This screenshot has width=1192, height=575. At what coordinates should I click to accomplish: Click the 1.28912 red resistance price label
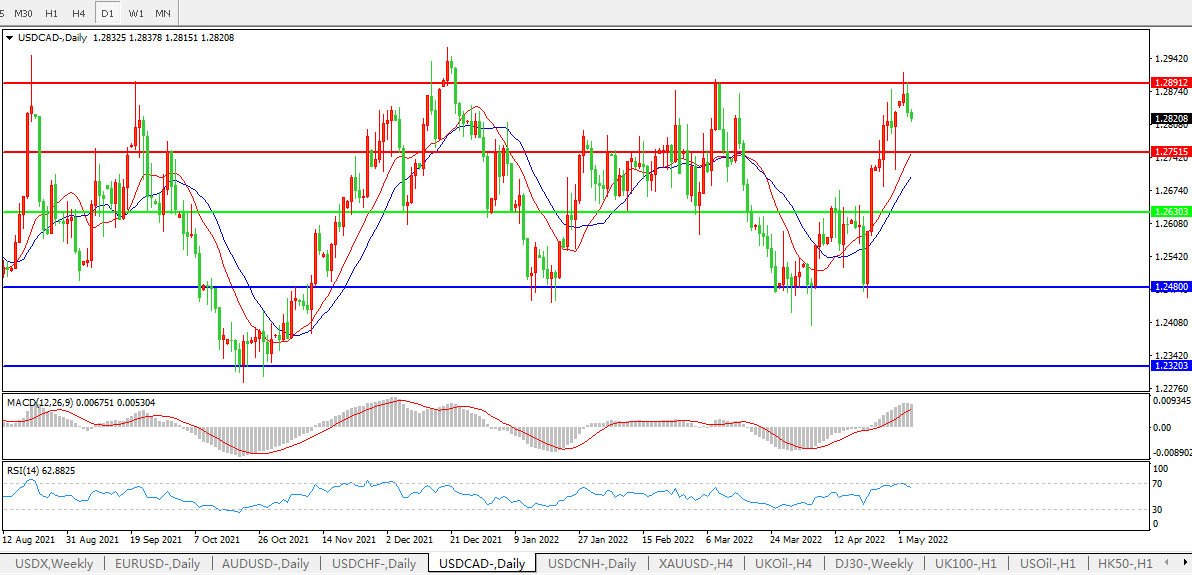[x=1170, y=83]
